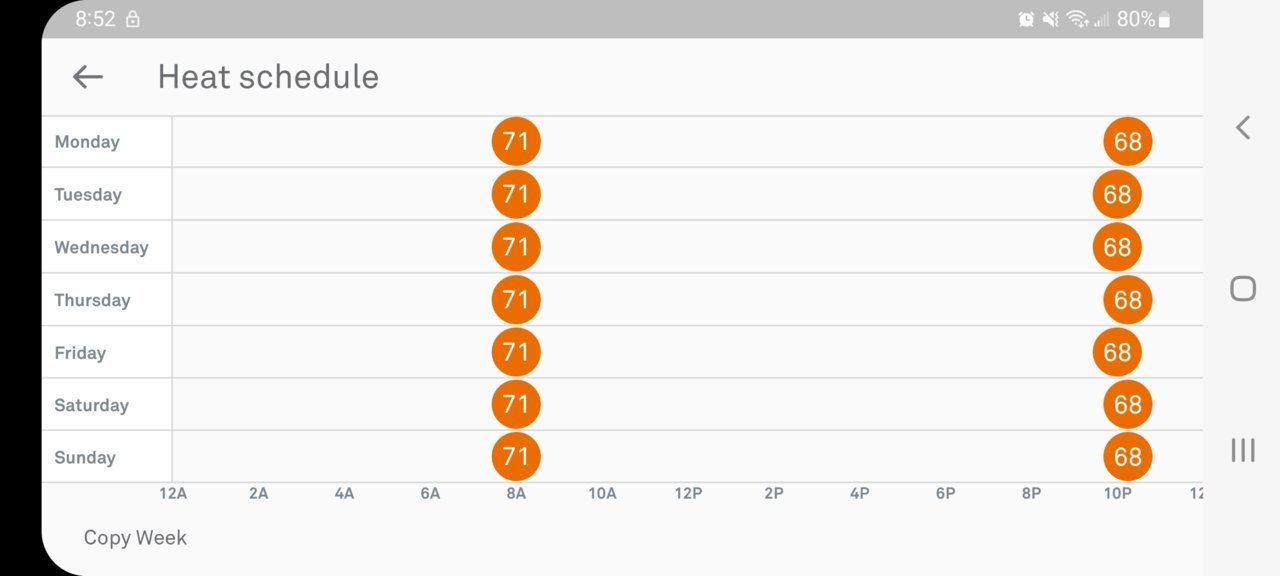Image resolution: width=1280 pixels, height=576 pixels.
Task: Tap the Wednesday row label
Action: (101, 247)
